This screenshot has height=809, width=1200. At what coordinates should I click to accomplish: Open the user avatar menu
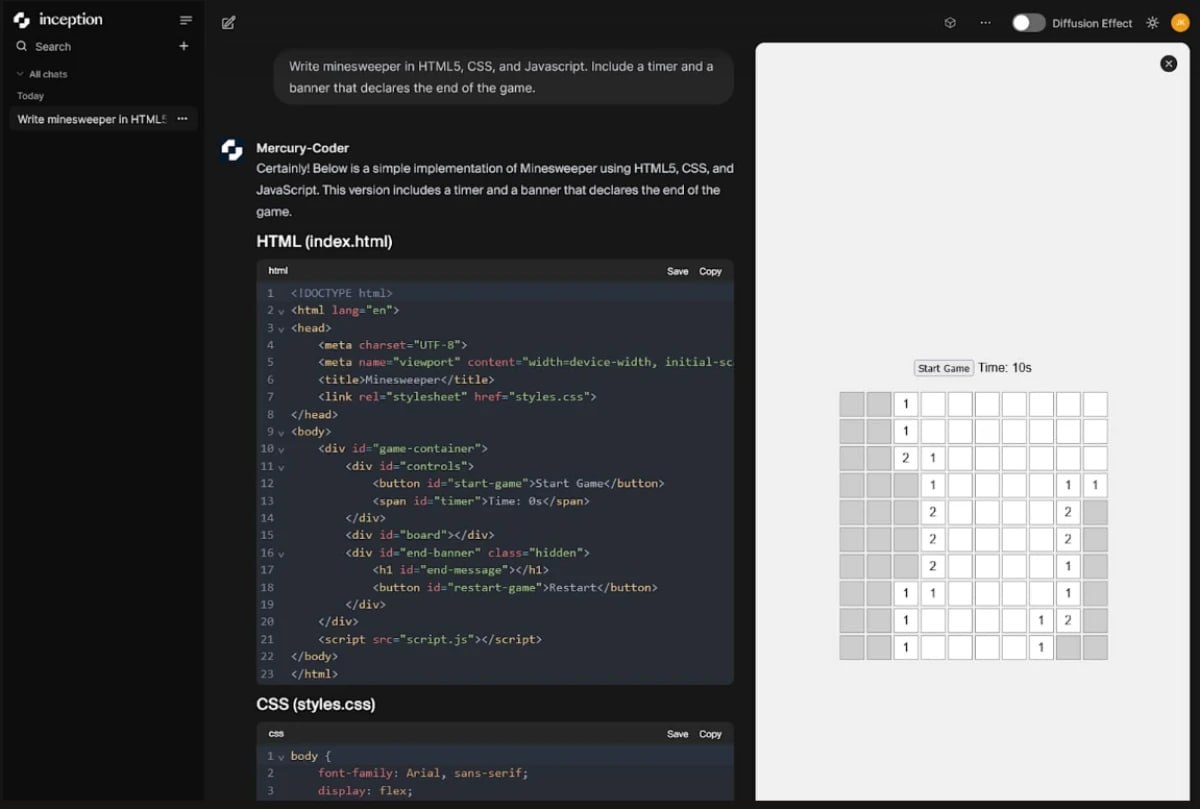point(1180,23)
